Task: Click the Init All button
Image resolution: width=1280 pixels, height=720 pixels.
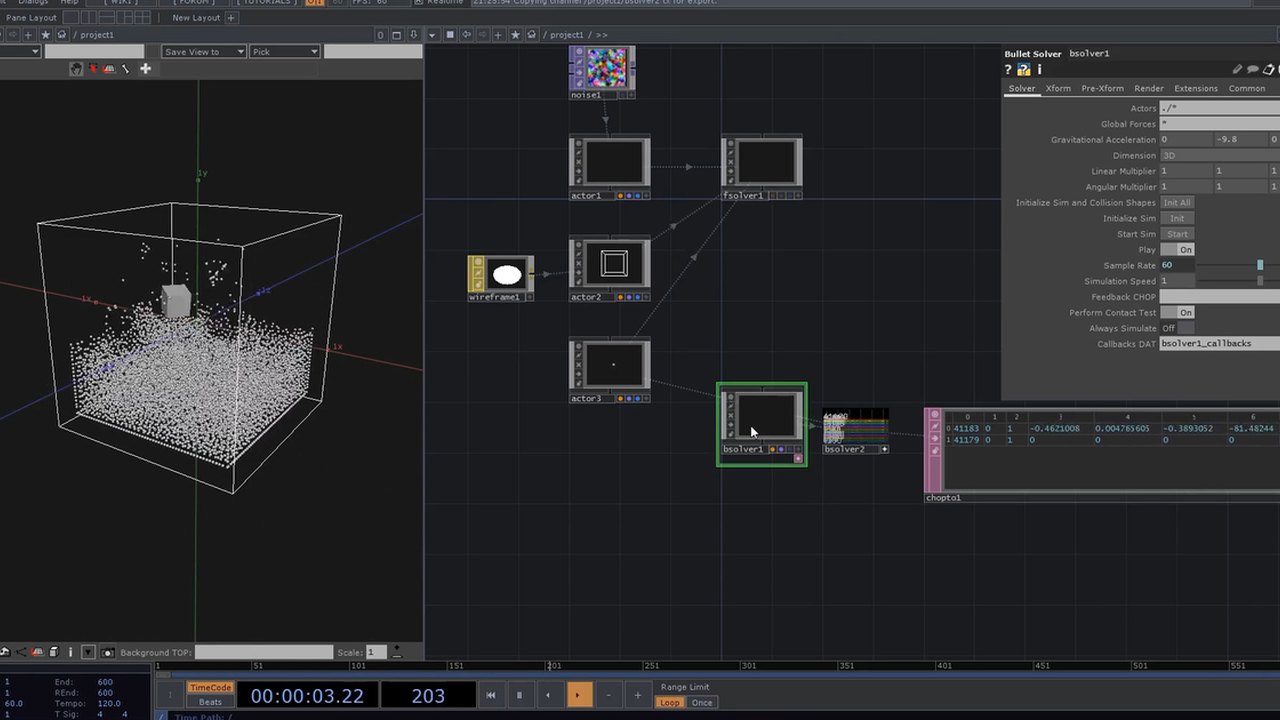Action: [x=1177, y=202]
